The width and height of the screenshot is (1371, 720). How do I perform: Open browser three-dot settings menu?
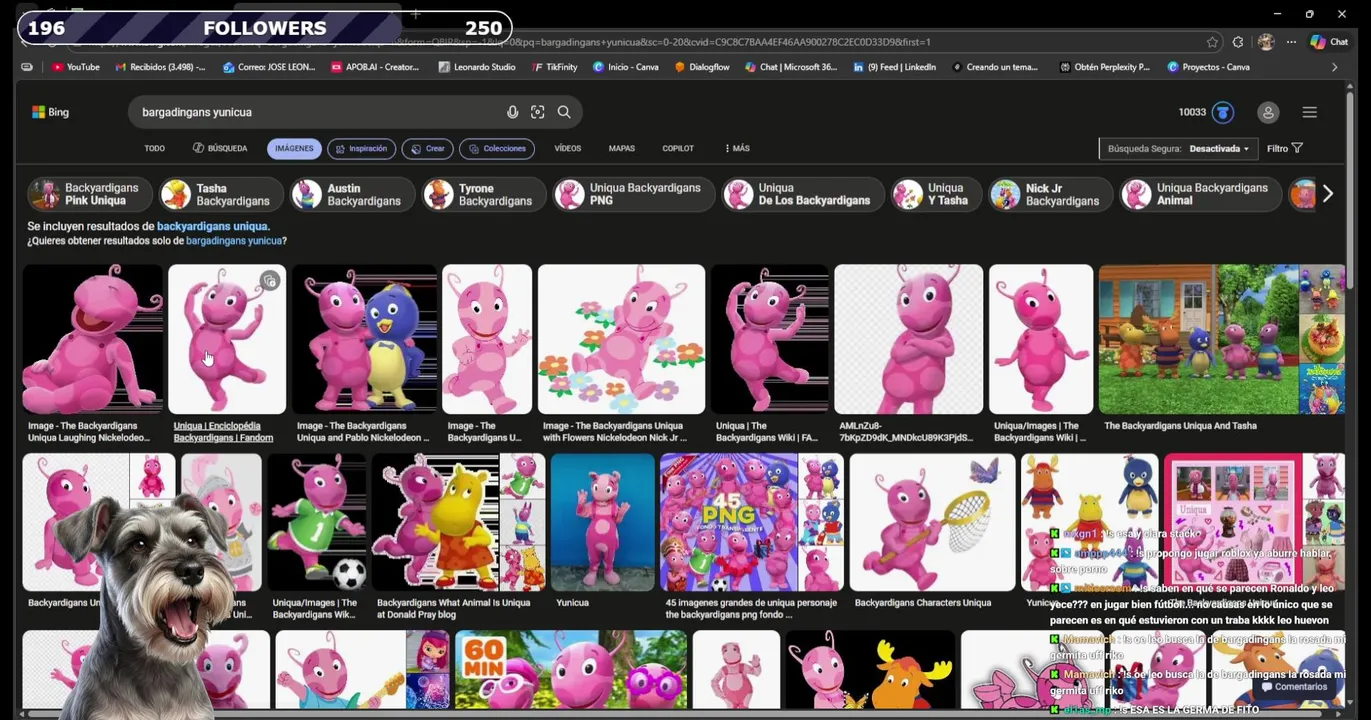click(1291, 42)
